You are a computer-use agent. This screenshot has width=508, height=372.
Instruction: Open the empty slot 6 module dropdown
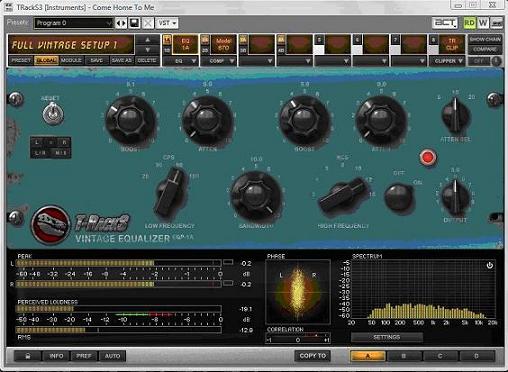(371, 61)
